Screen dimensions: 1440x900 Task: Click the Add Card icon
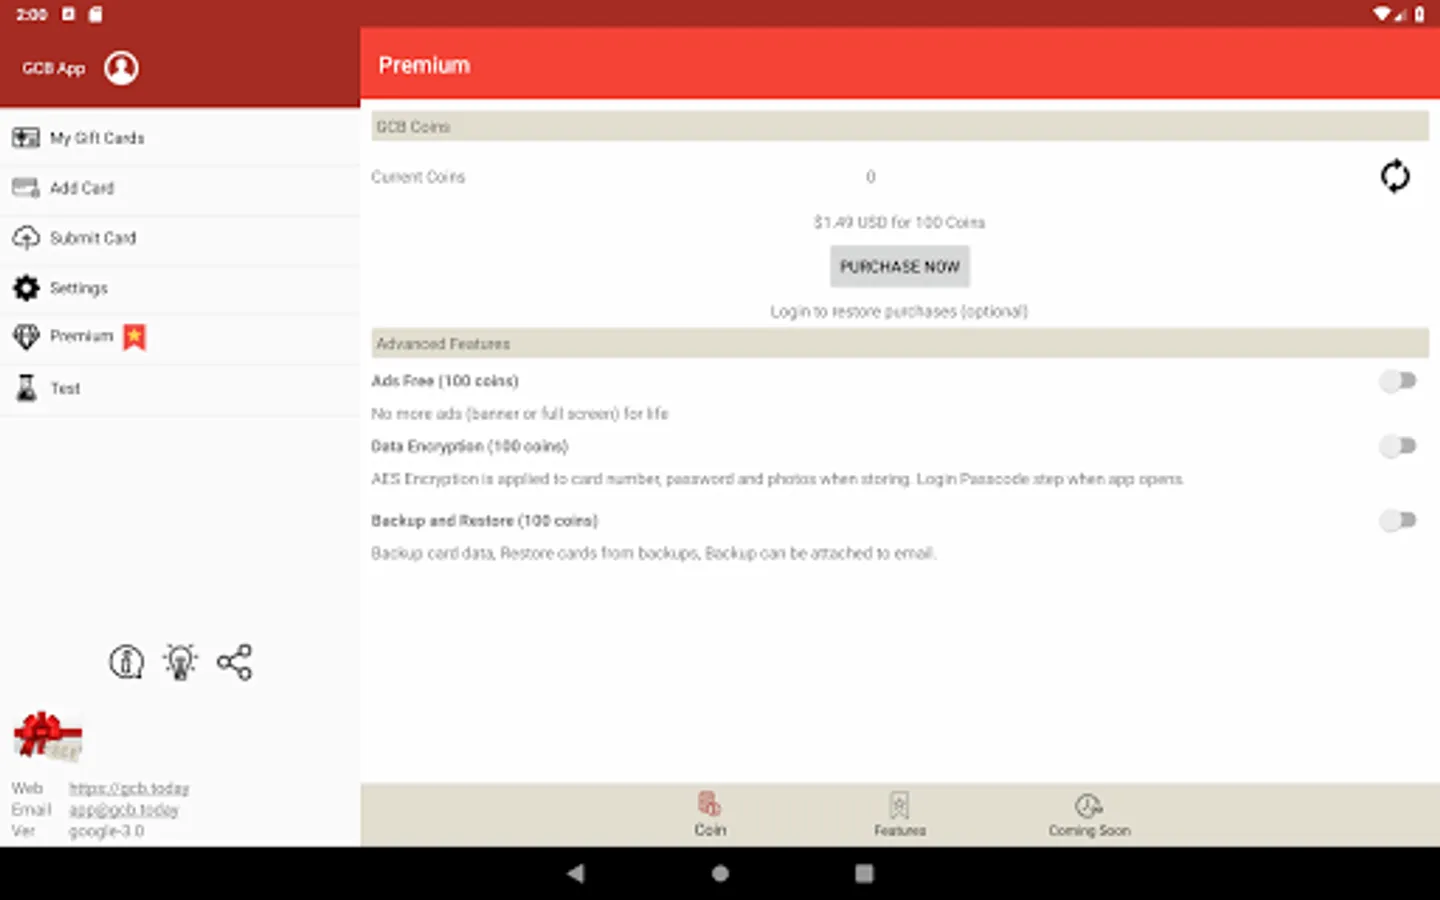26,188
